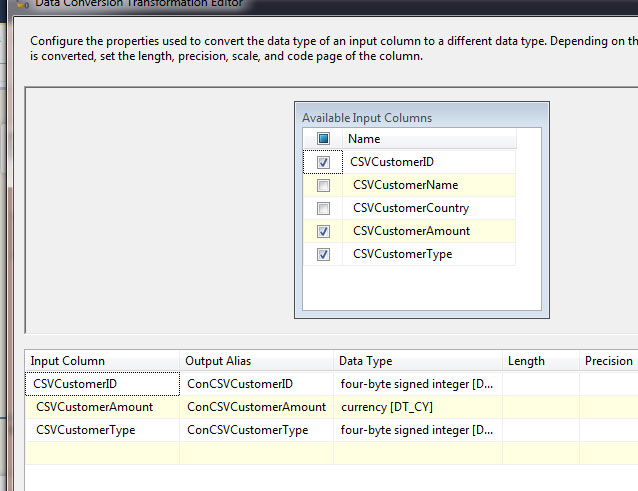Open Input Column cell CSVCustomerType in grid
This screenshot has width=638, height=491.
click(102, 430)
